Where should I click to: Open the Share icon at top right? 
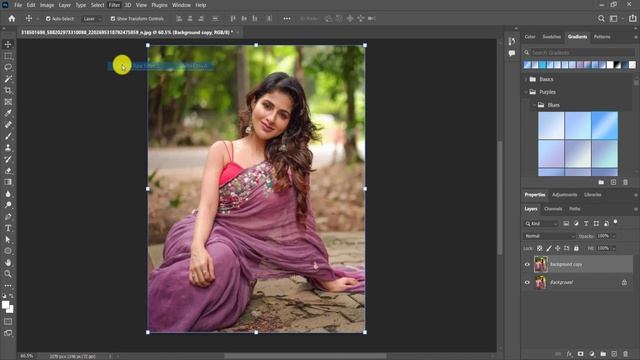[632, 18]
